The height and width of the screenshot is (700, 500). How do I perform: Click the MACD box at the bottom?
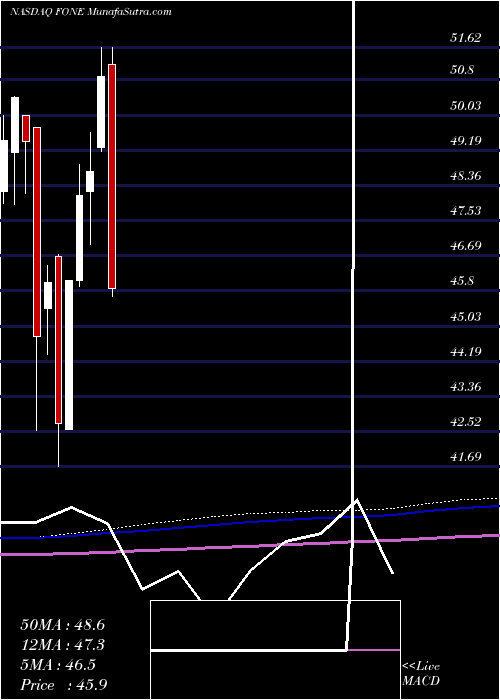coord(275,650)
